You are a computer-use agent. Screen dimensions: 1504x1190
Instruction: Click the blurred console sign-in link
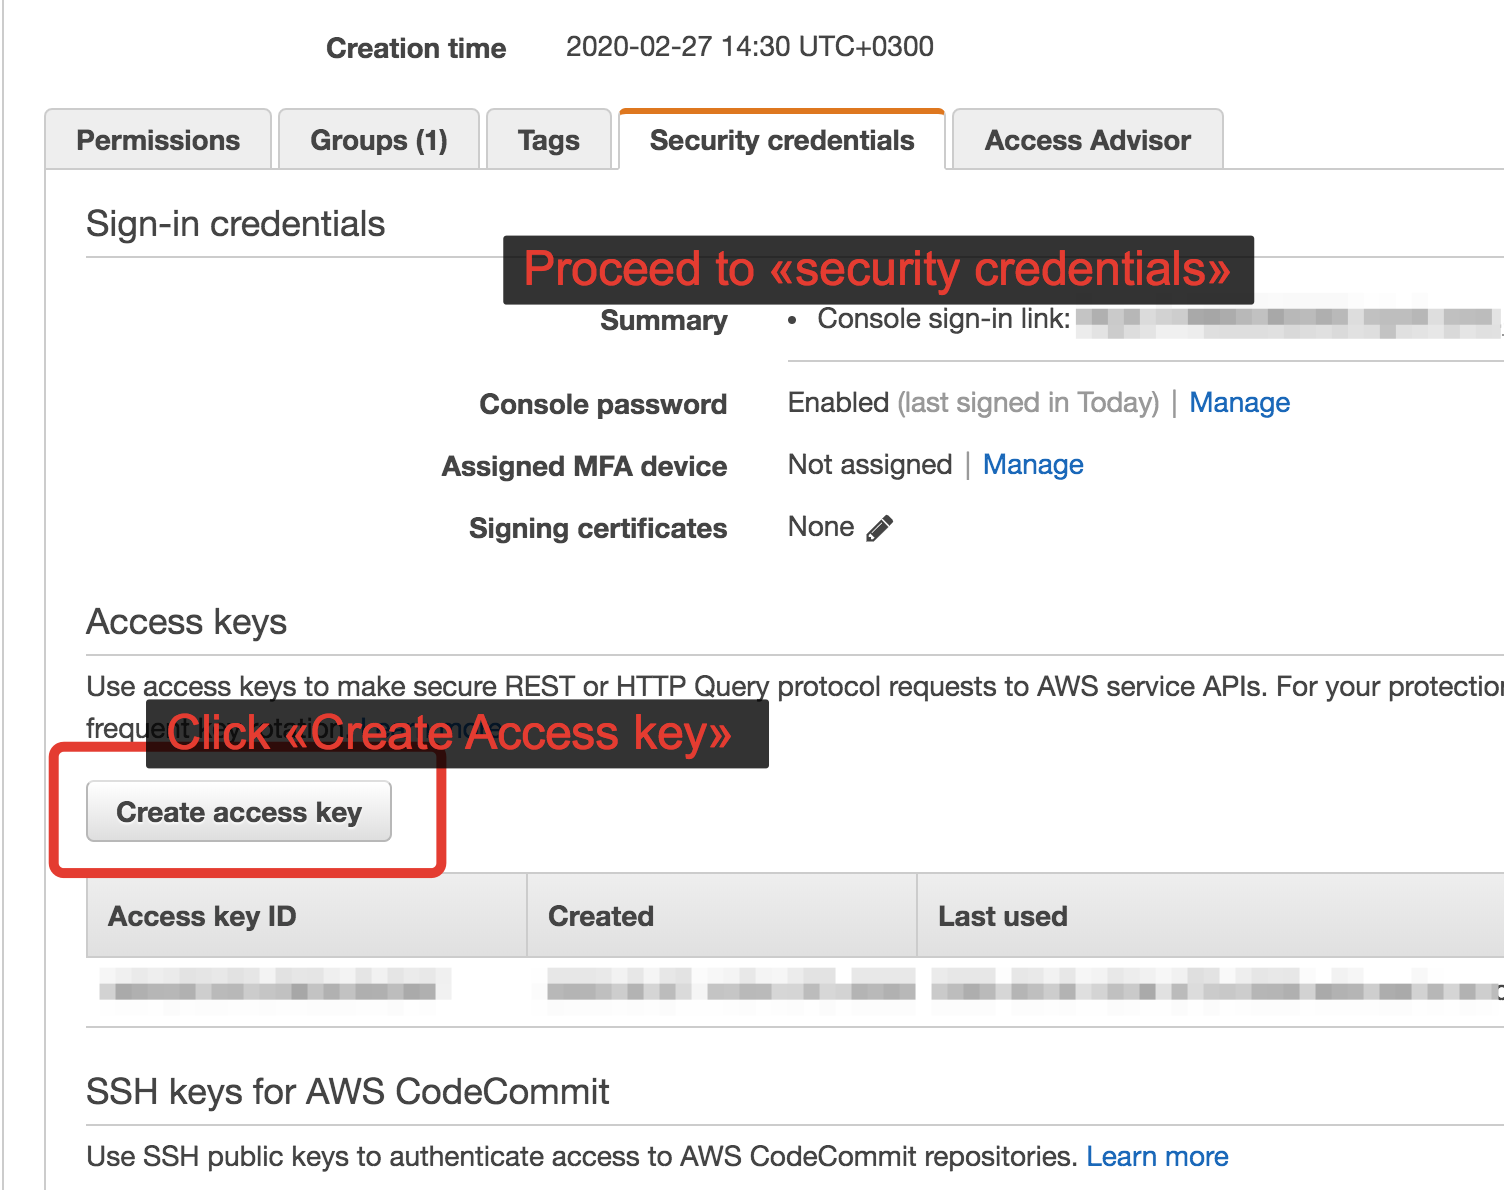coord(1288,320)
